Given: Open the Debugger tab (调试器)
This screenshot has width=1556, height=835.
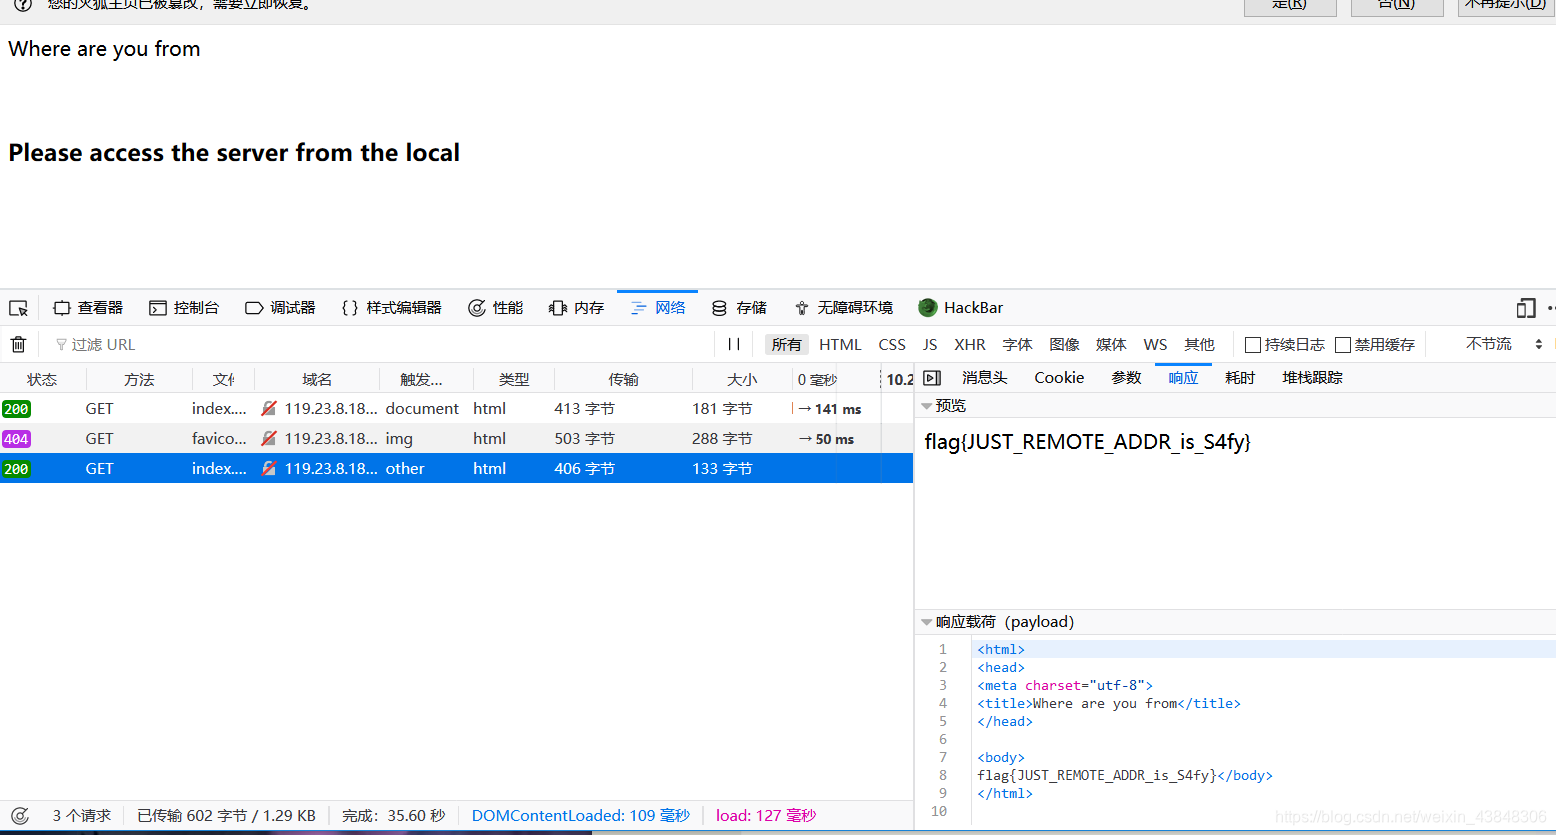Looking at the screenshot, I should pyautogui.click(x=280, y=308).
